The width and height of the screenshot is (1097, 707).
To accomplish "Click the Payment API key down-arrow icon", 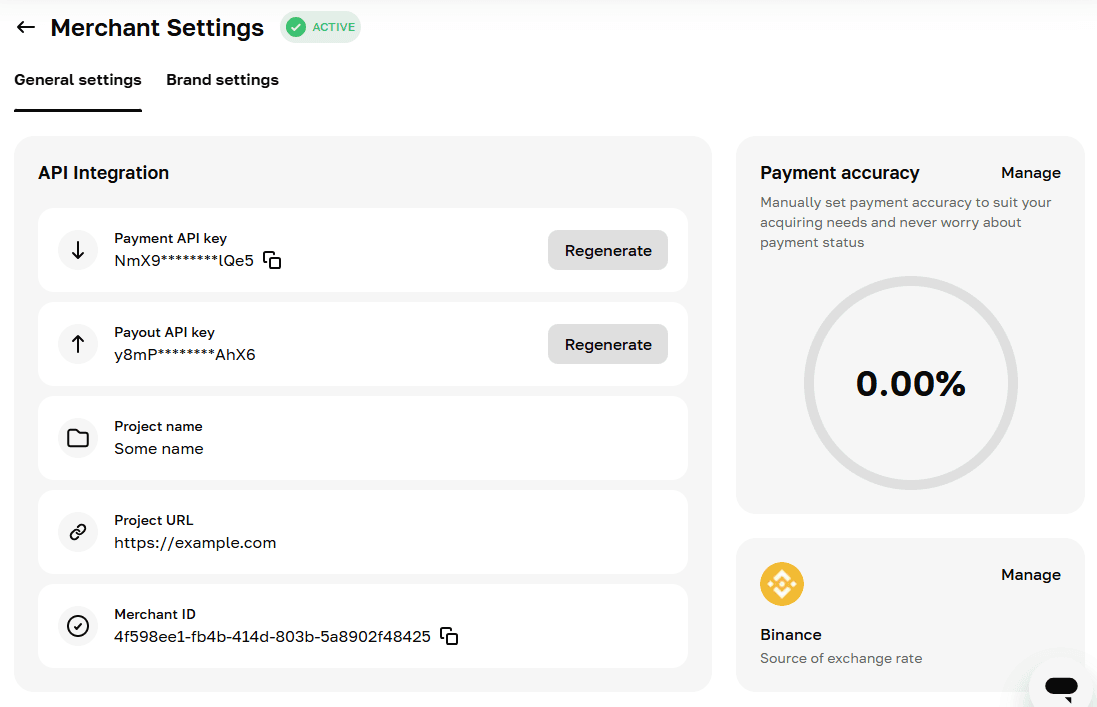I will tap(78, 250).
